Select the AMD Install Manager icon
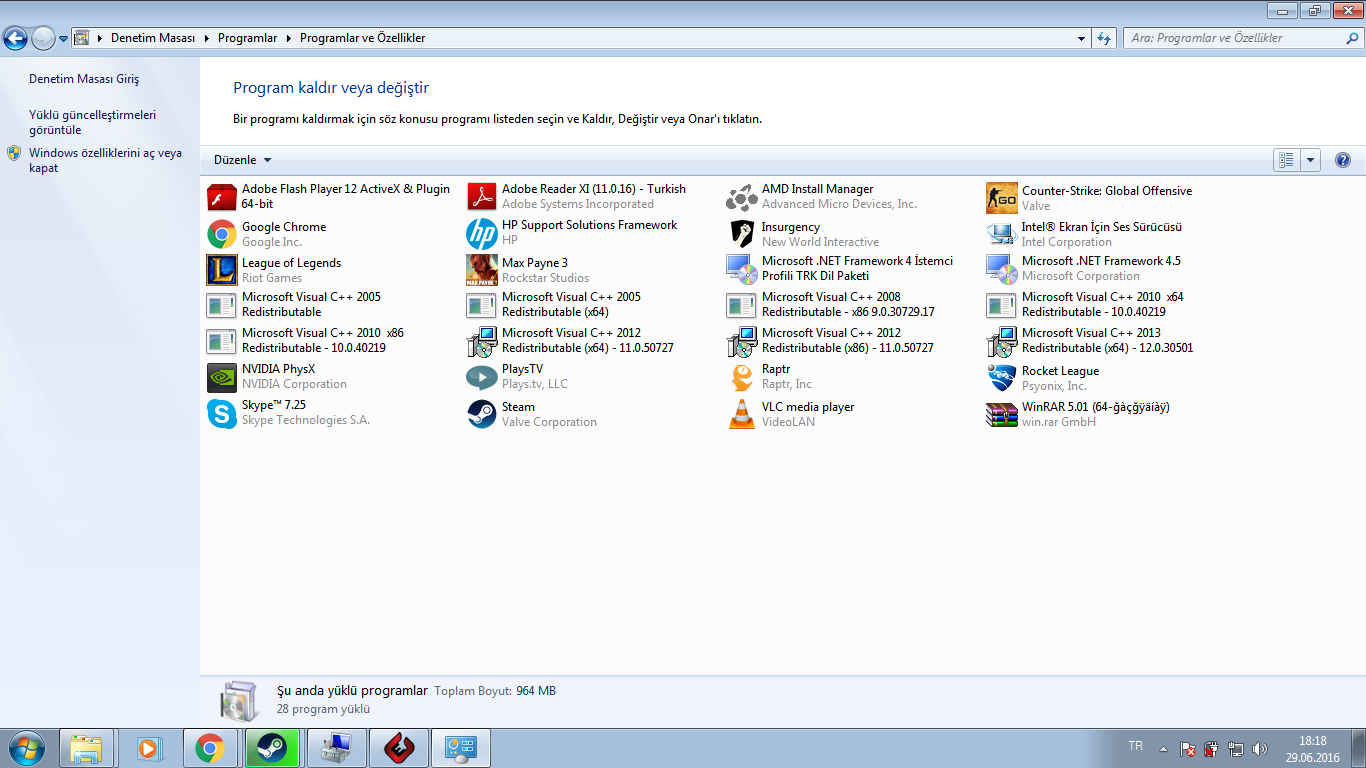 742,197
